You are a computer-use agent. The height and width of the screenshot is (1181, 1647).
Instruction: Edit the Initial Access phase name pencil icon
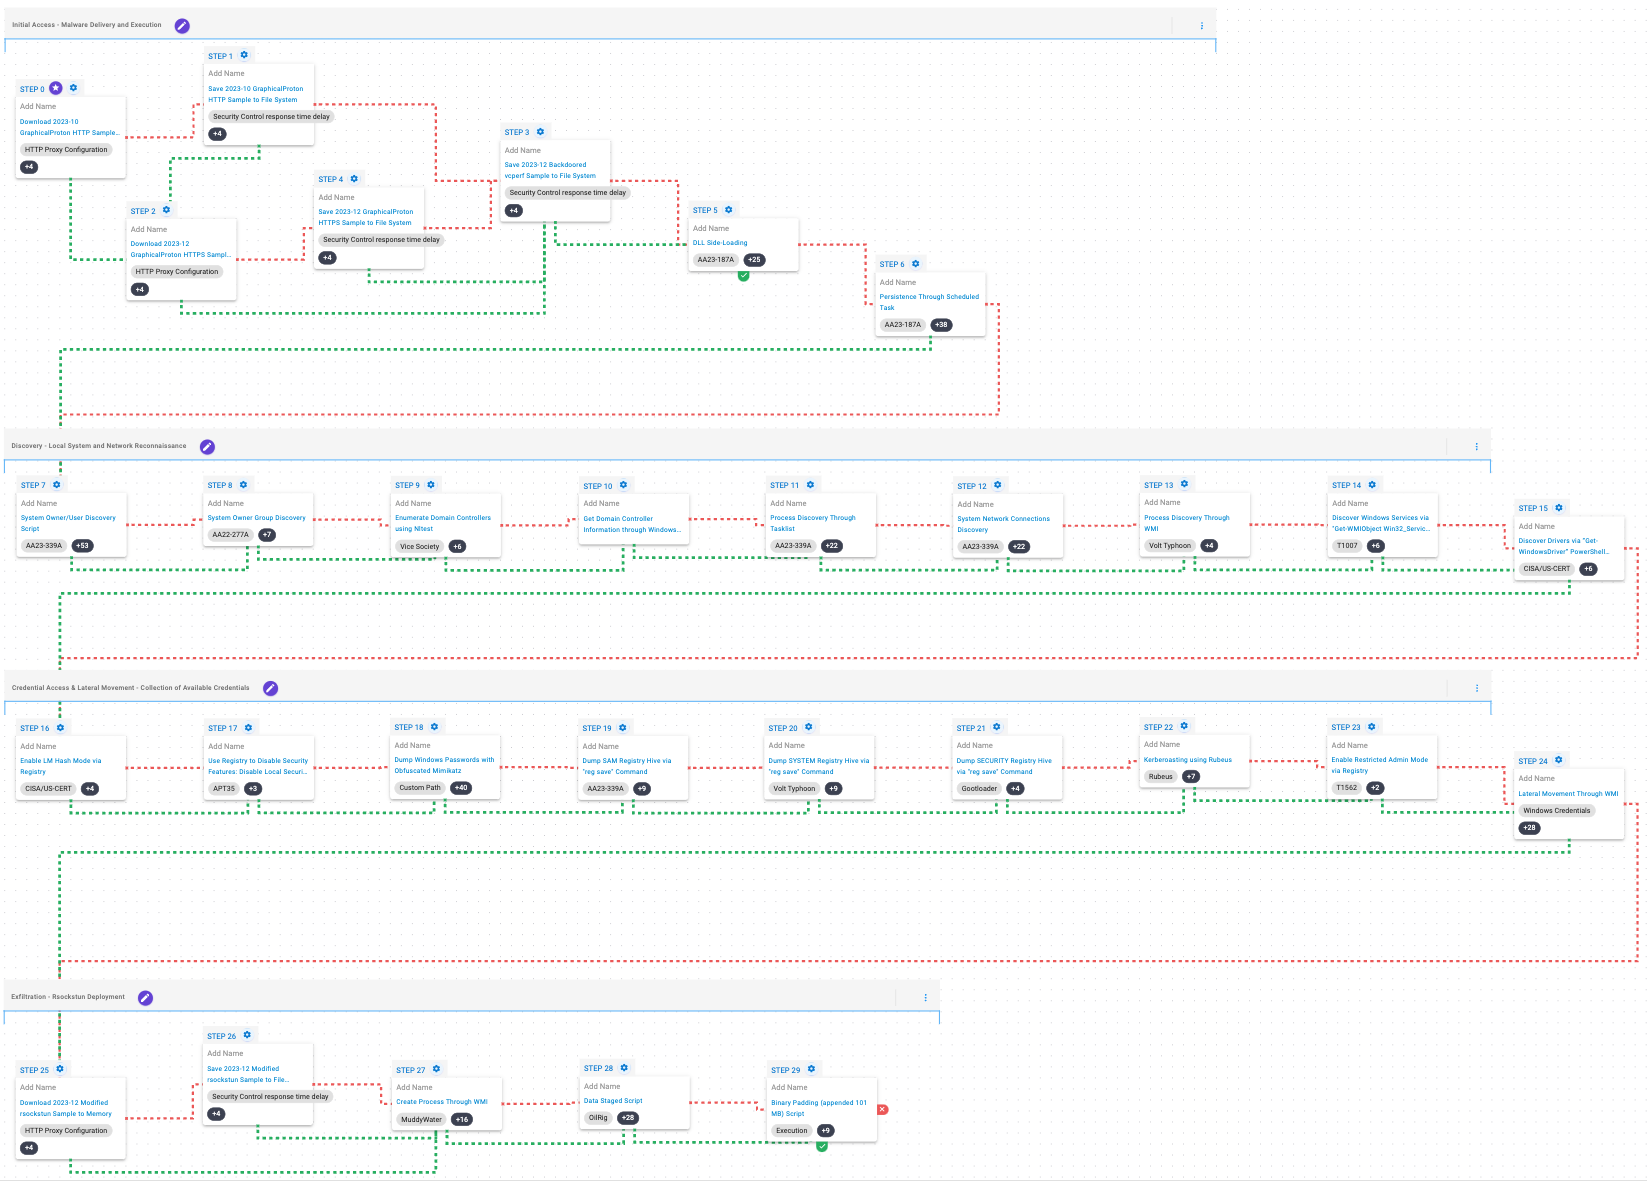[x=182, y=26]
